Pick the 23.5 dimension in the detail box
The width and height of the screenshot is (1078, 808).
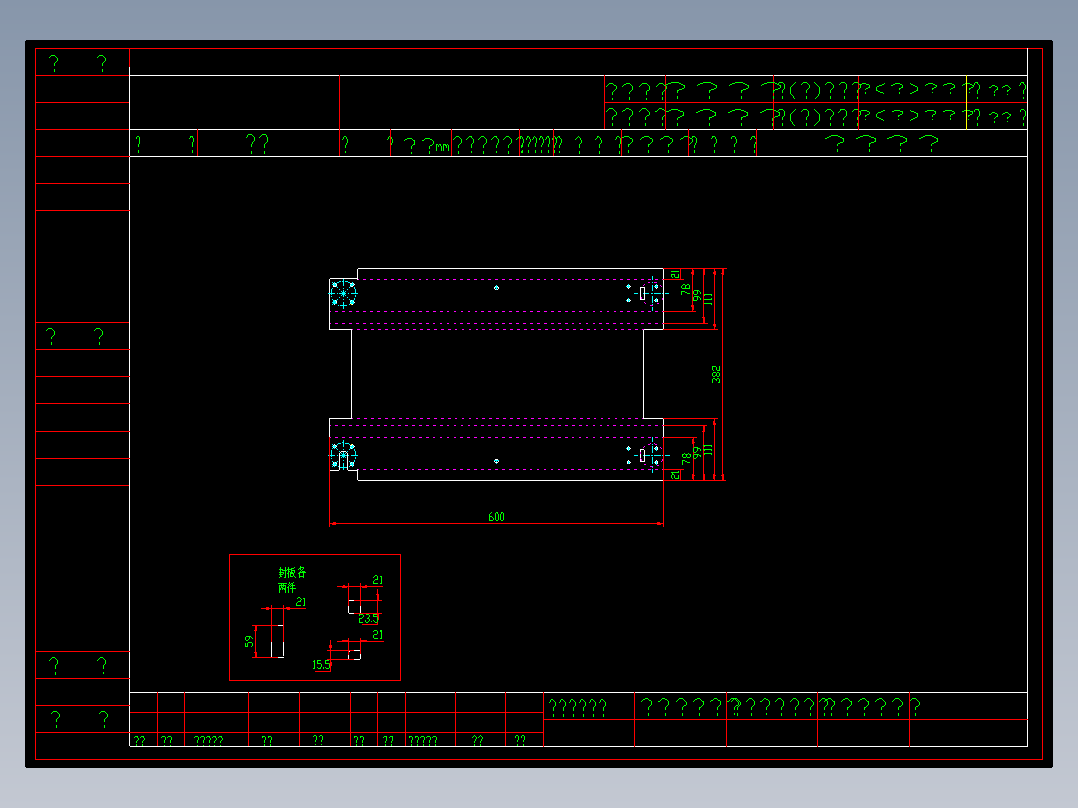point(368,619)
